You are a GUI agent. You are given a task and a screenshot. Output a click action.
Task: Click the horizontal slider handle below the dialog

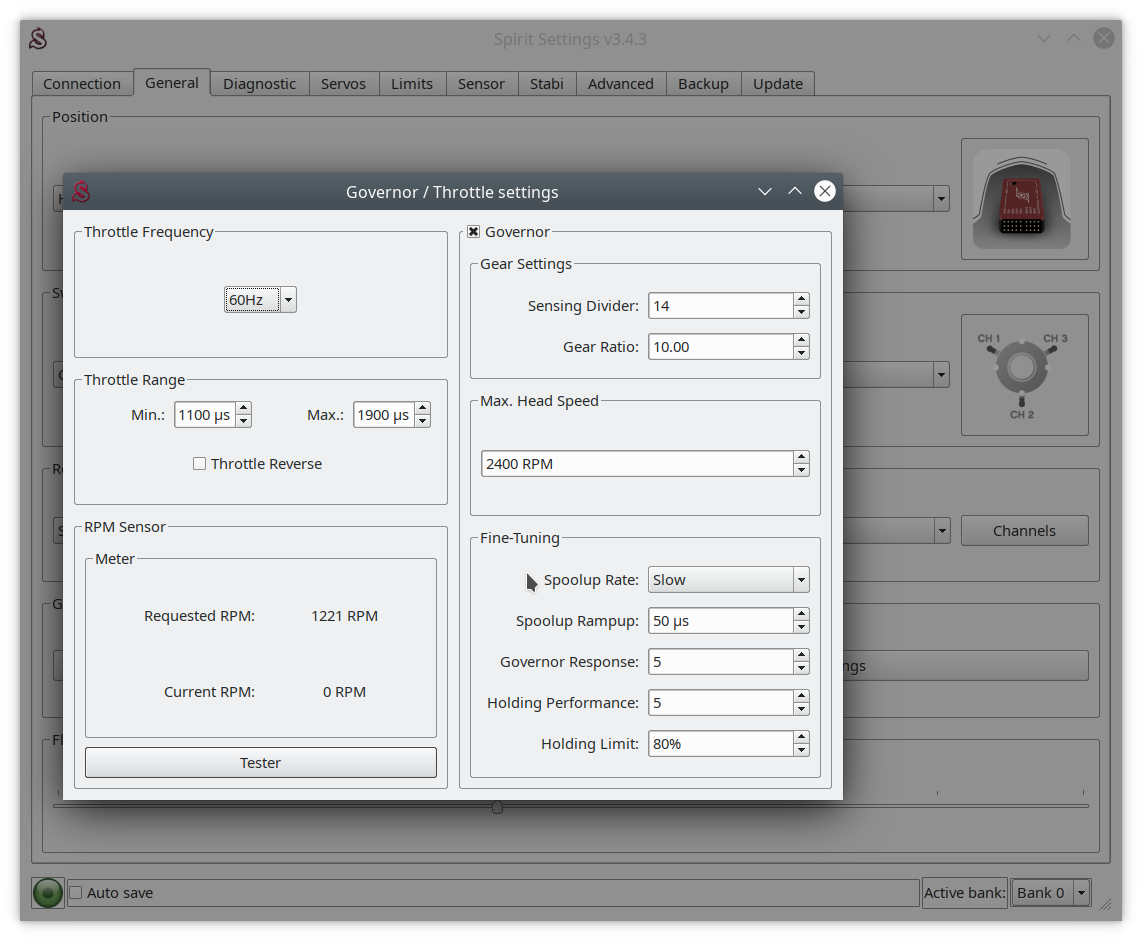point(497,807)
